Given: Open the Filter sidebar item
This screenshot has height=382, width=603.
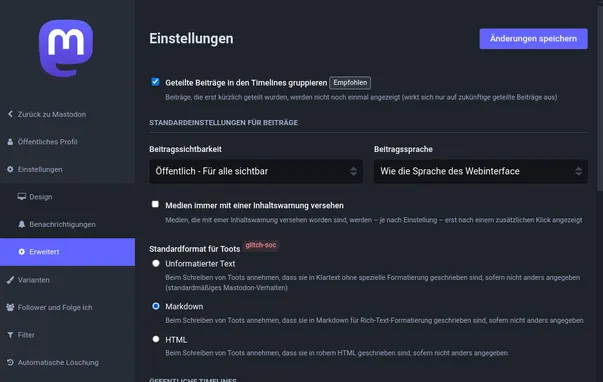Looking at the screenshot, I should pos(67,335).
